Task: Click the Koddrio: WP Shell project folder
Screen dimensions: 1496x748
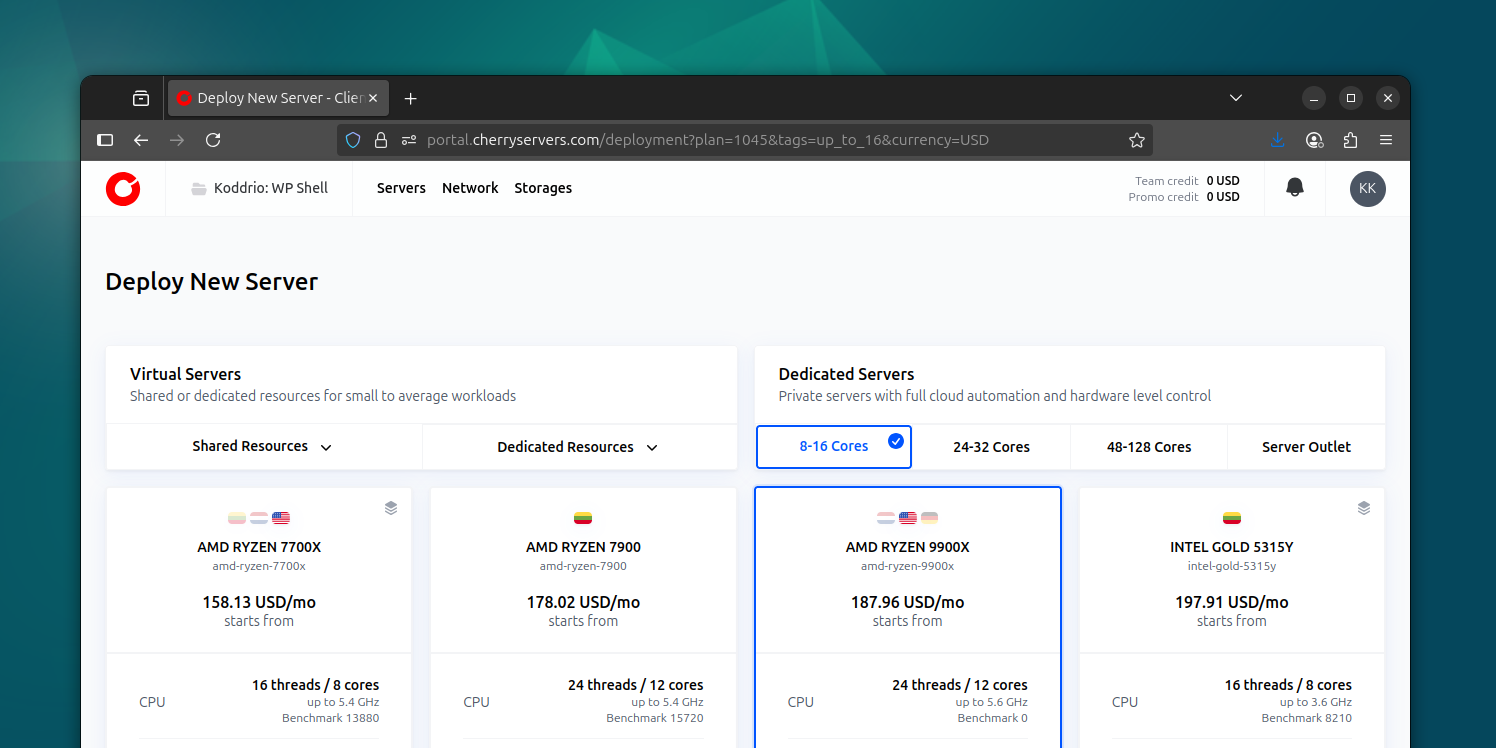Action: (260, 188)
